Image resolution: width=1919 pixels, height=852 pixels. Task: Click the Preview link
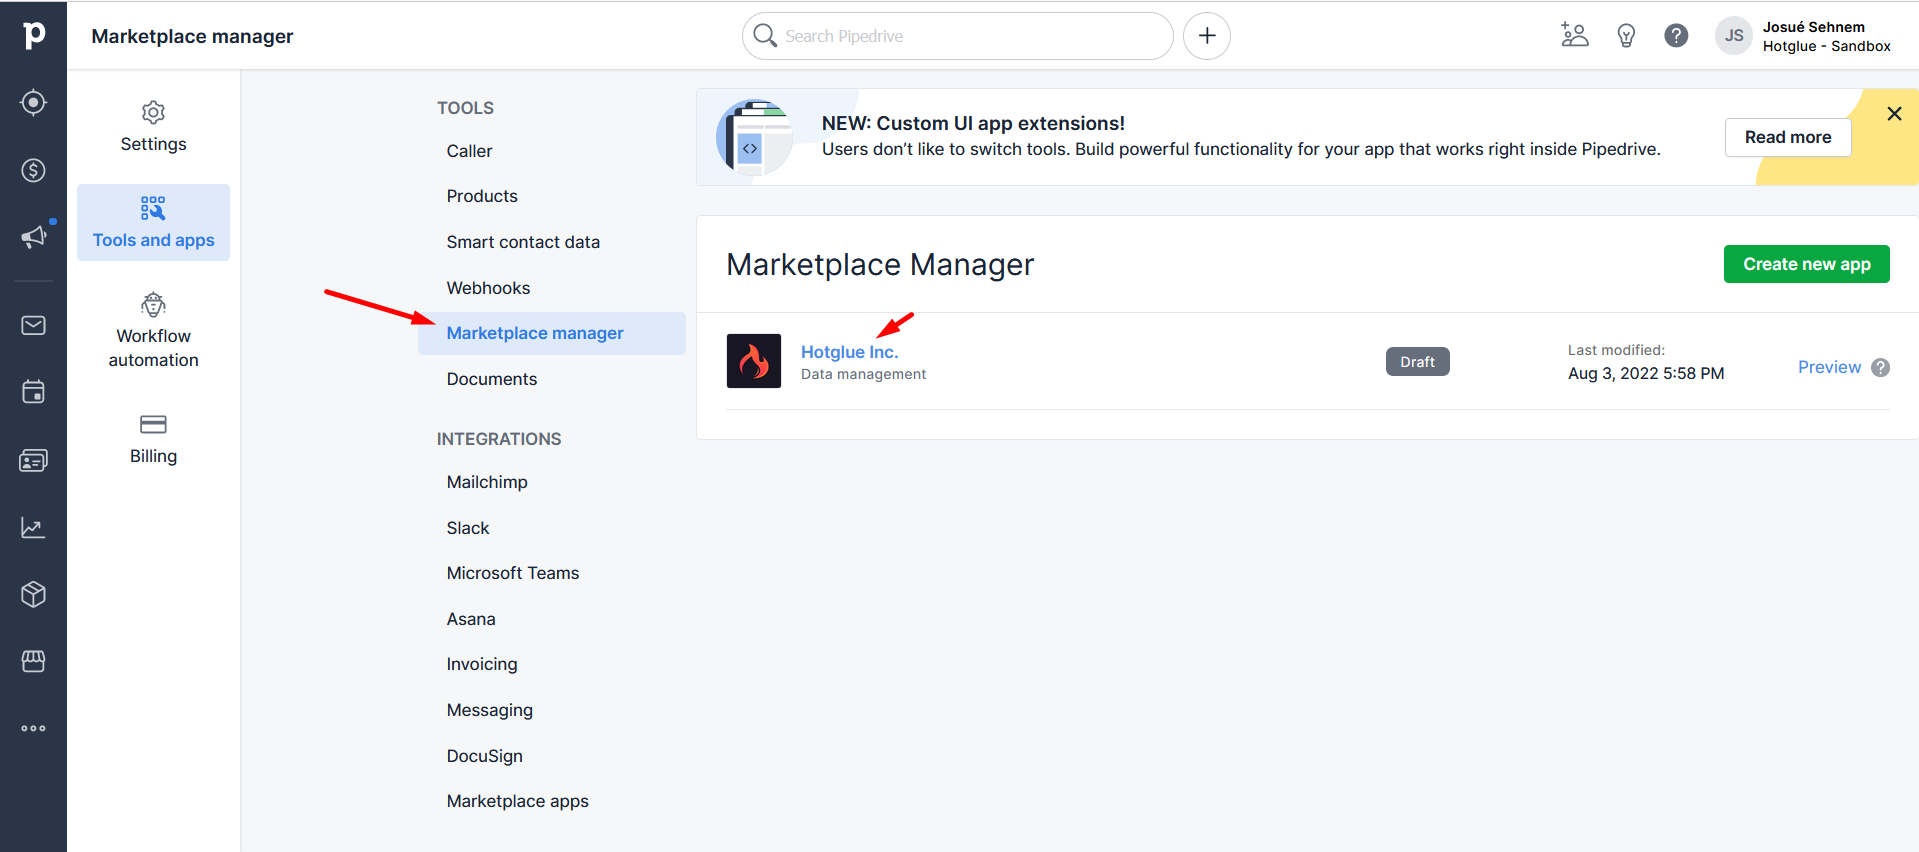(x=1829, y=367)
